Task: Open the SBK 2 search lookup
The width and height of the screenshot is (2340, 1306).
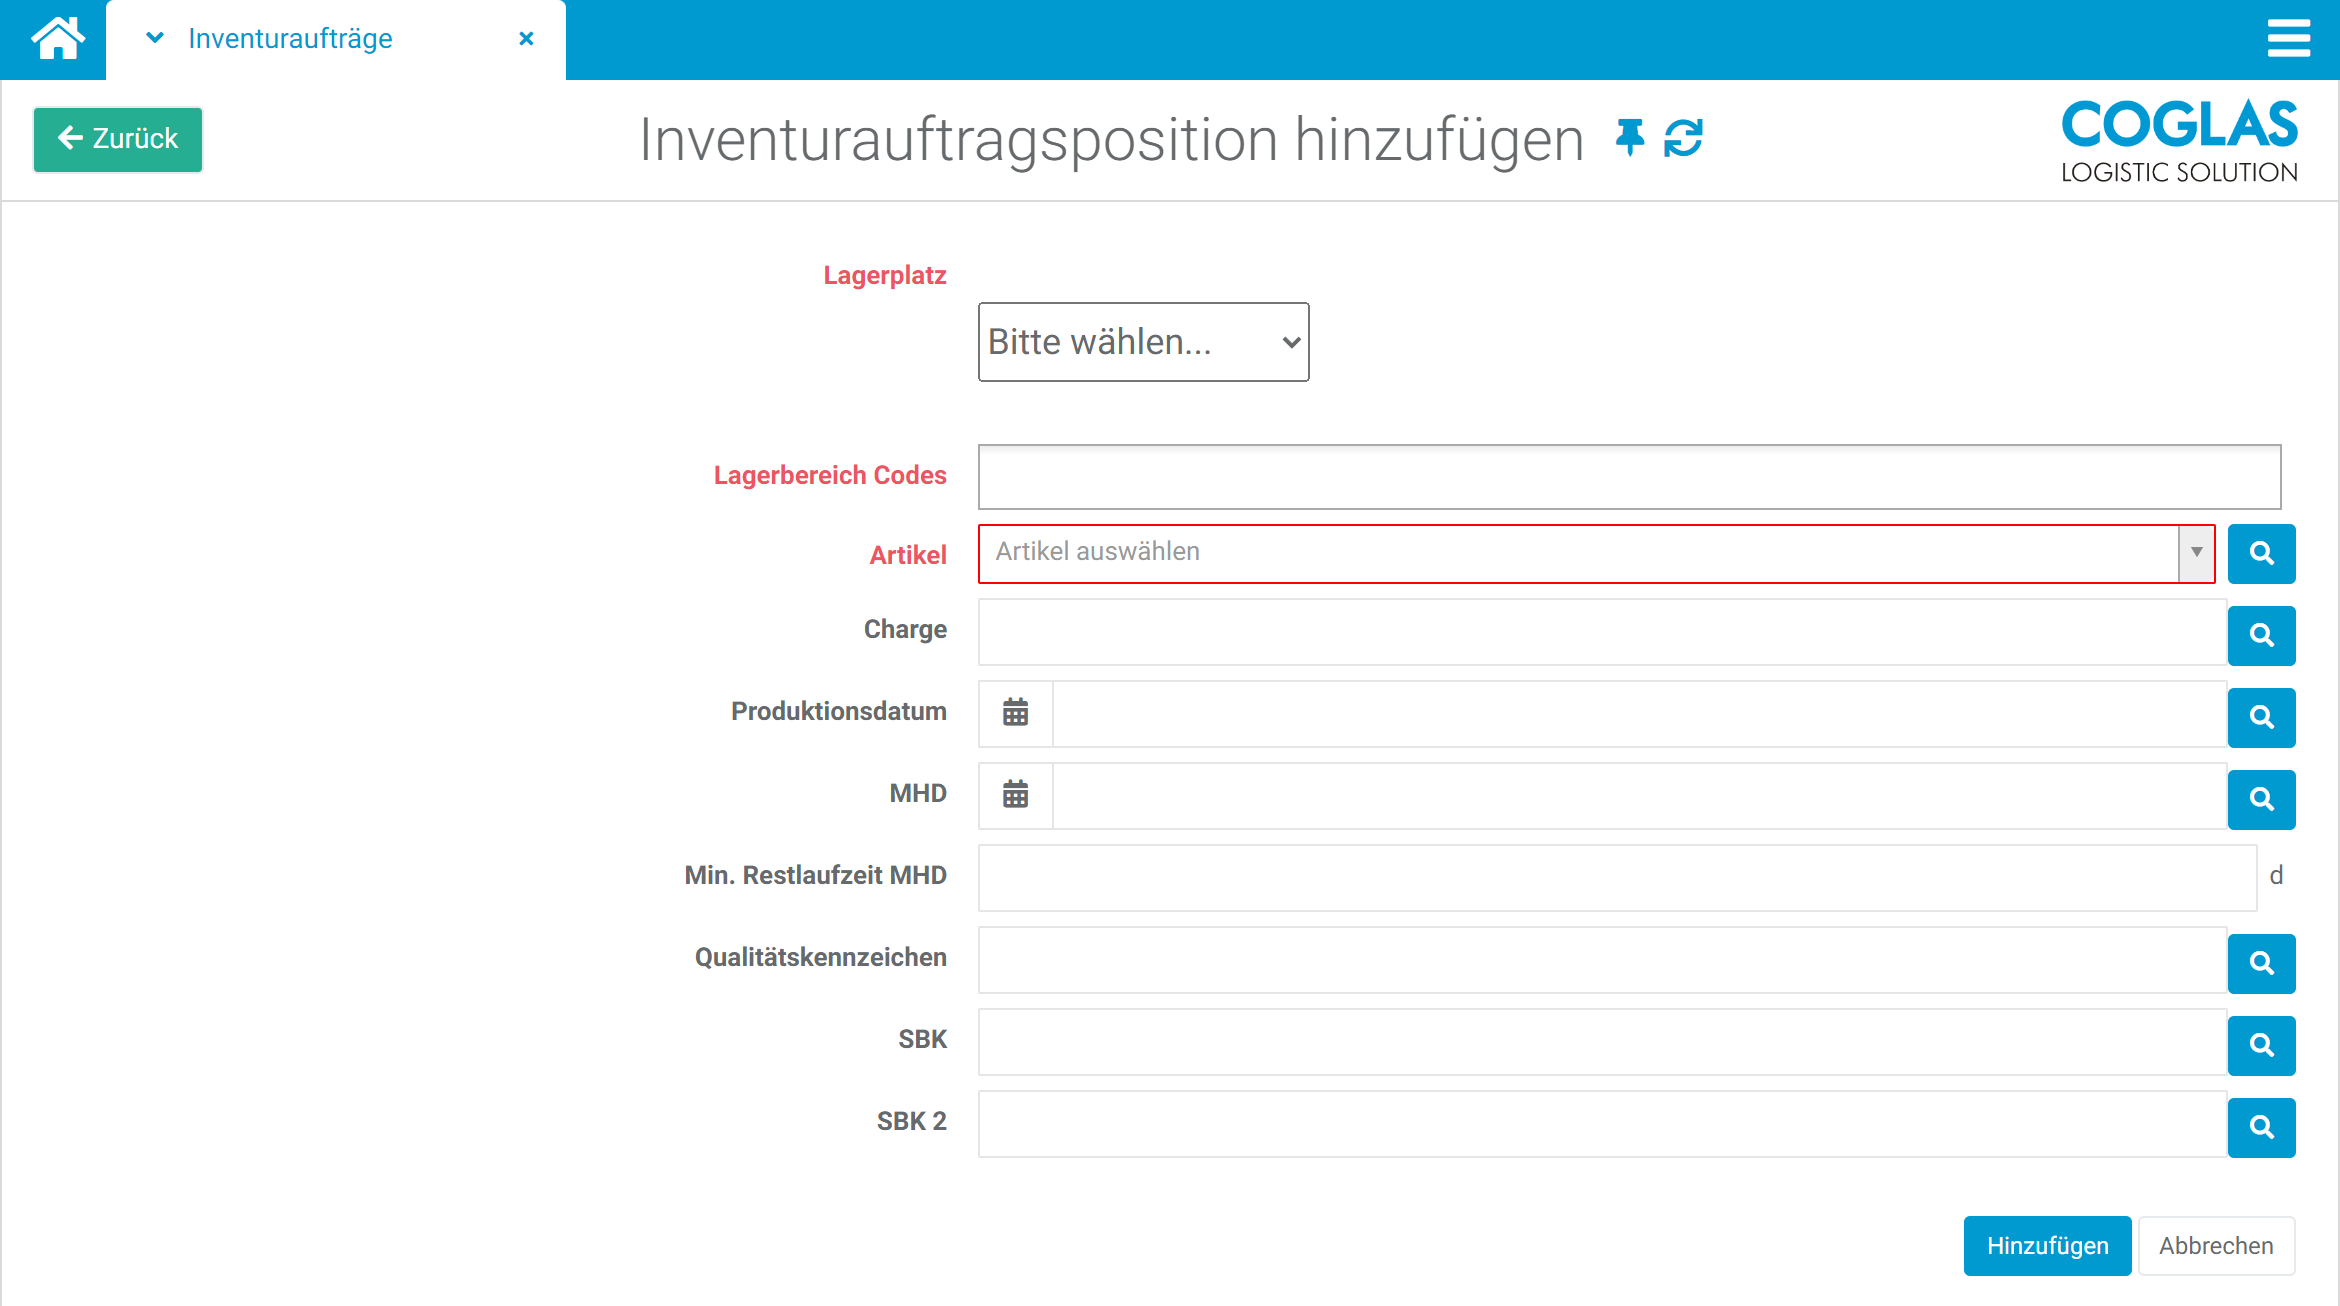Action: (x=2262, y=1127)
